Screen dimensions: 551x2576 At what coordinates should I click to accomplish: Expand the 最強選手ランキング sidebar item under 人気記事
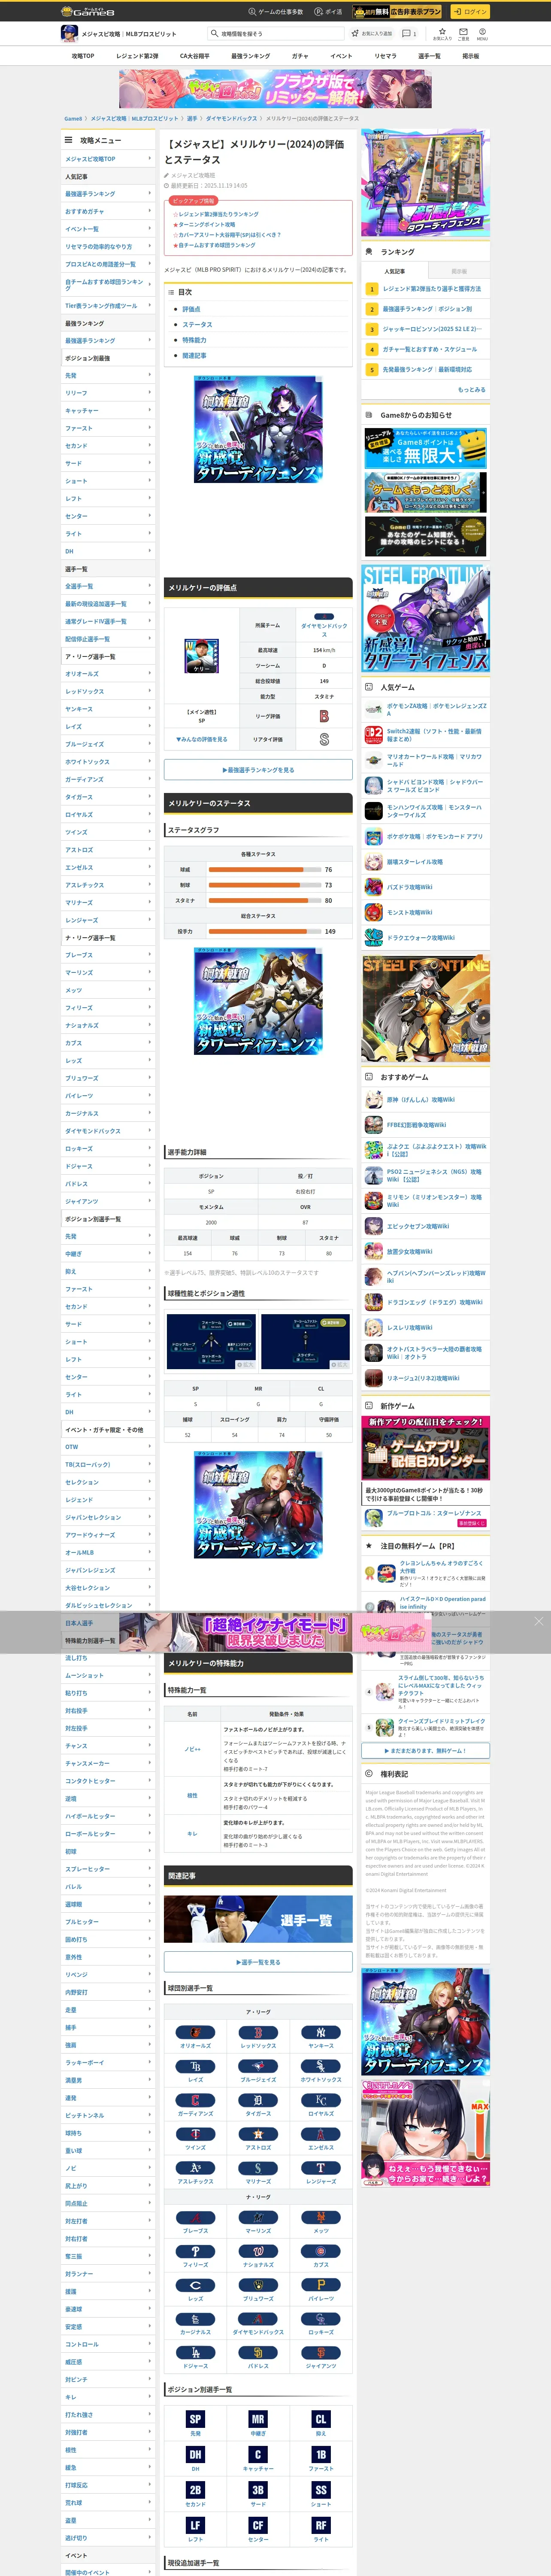point(109,194)
